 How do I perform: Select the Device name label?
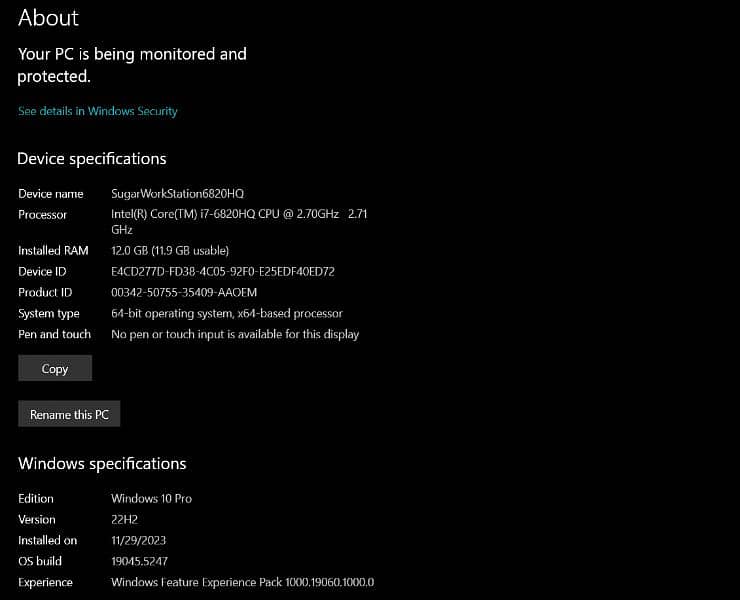click(50, 194)
